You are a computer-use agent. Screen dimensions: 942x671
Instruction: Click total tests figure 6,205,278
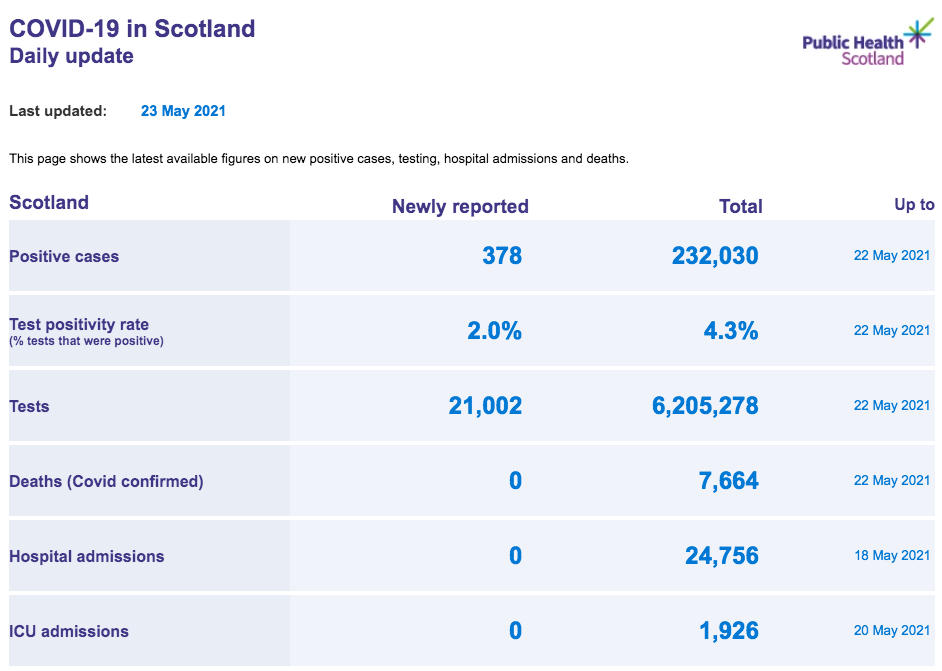point(705,406)
